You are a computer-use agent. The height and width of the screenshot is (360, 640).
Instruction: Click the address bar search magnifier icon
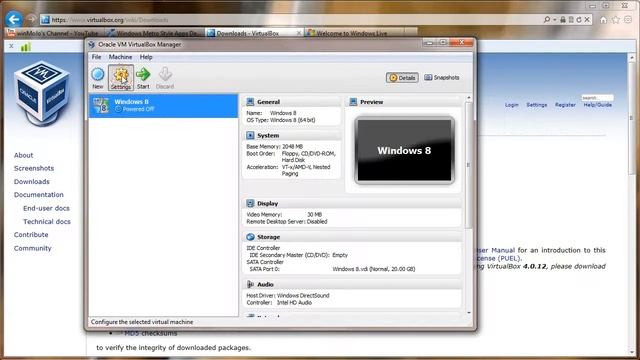click(x=547, y=20)
